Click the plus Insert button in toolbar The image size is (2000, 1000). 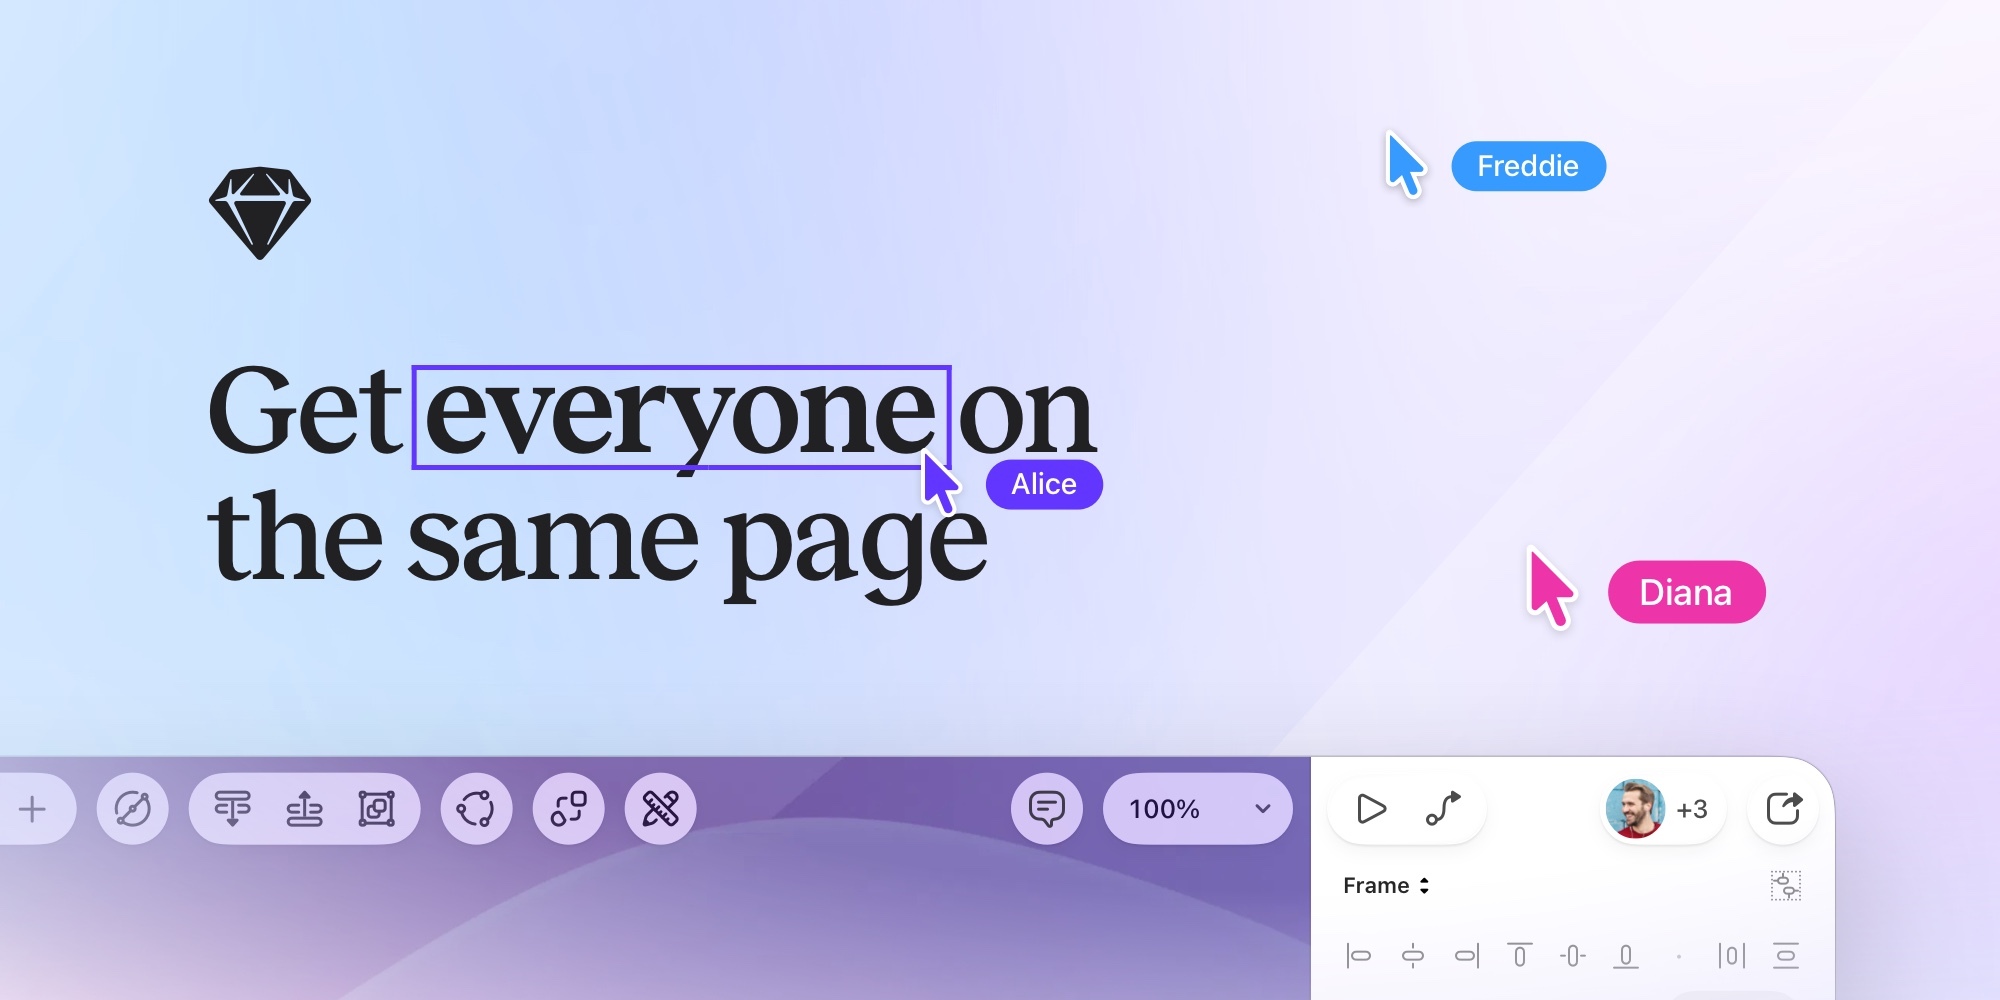[33, 809]
